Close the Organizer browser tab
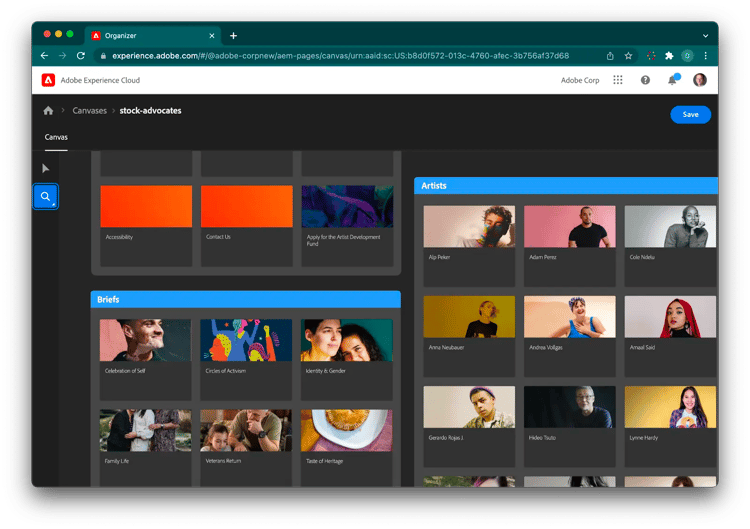Viewport: 750px width, 529px height. [212, 35]
